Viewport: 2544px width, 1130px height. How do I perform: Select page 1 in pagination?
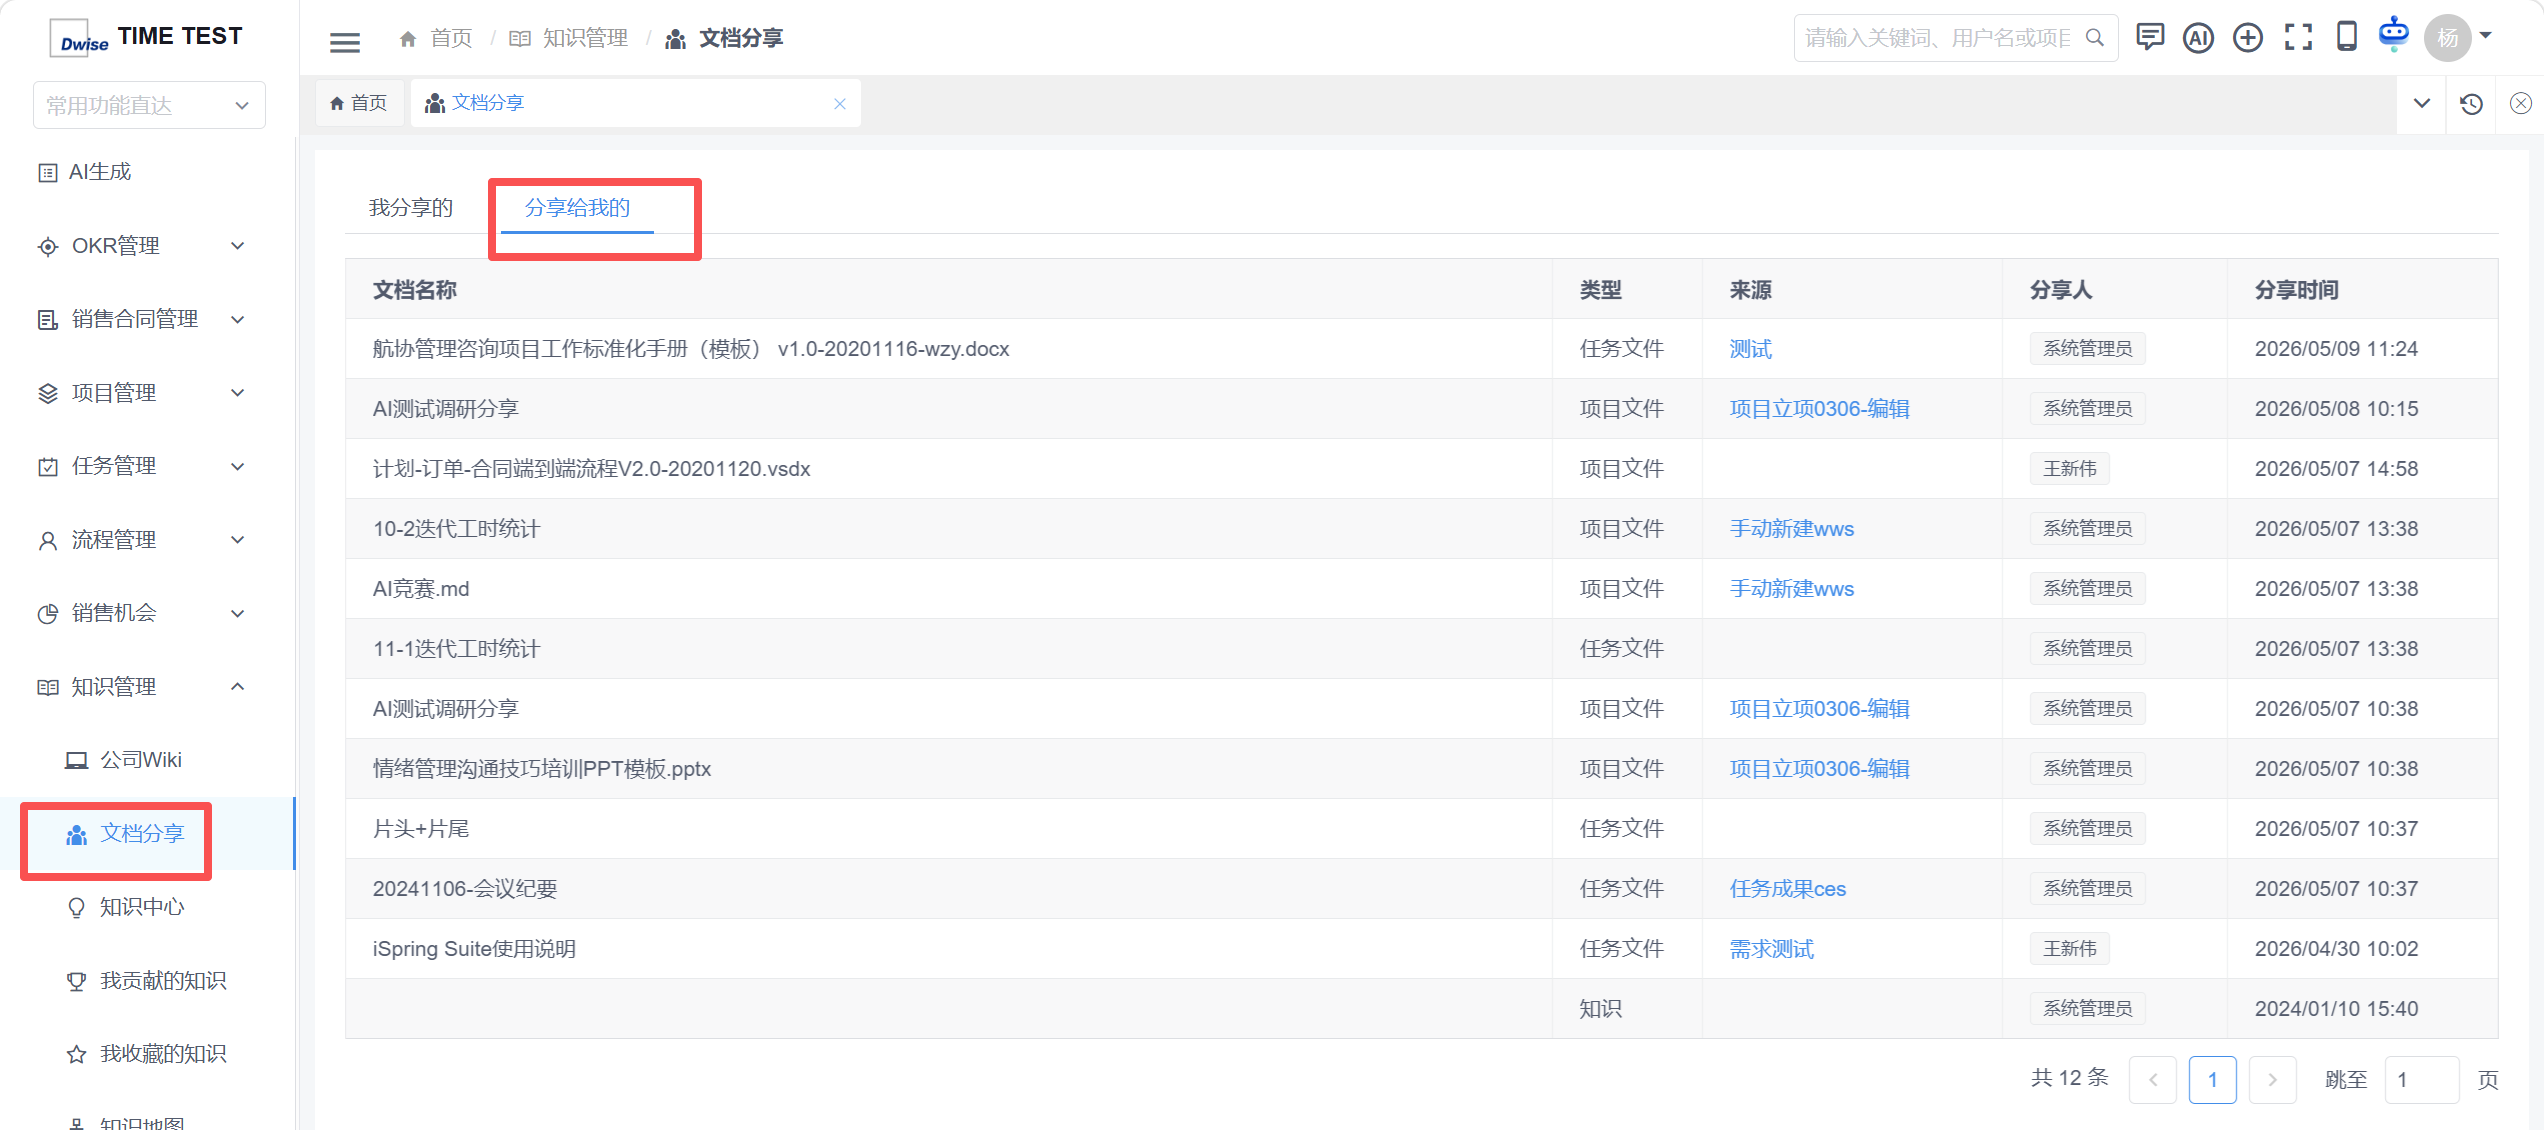click(2213, 1080)
